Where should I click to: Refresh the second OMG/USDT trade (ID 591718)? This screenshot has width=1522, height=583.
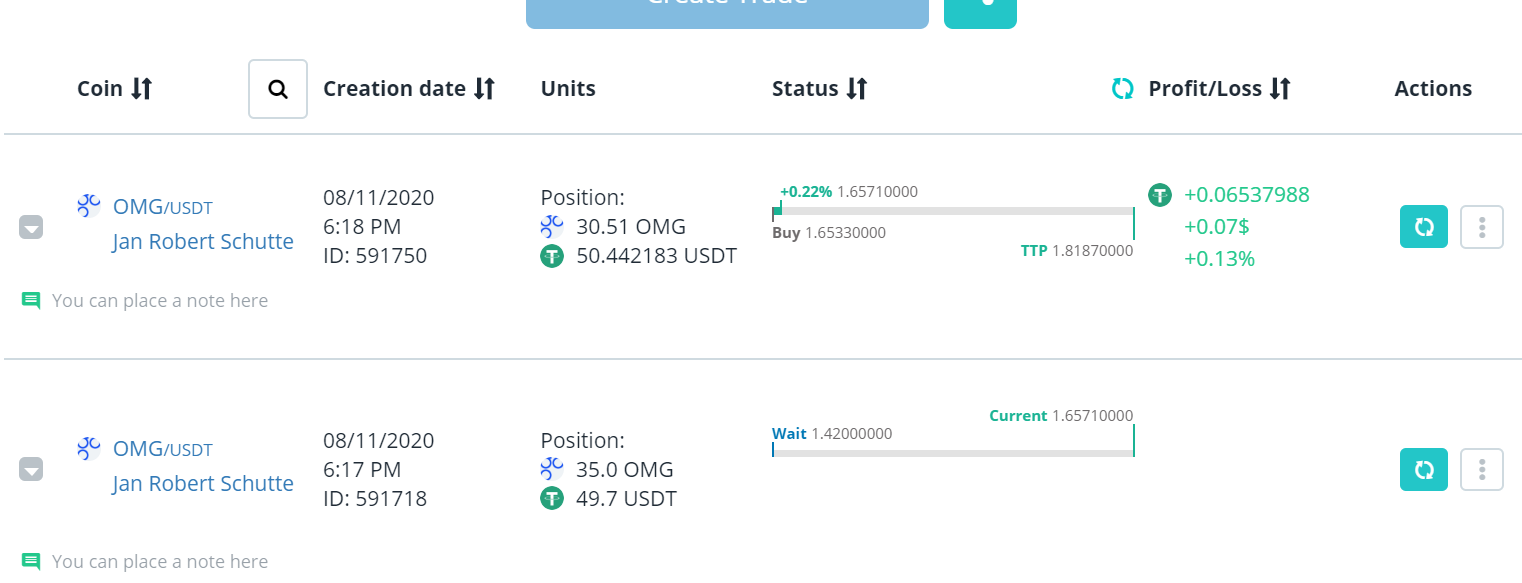coord(1423,470)
